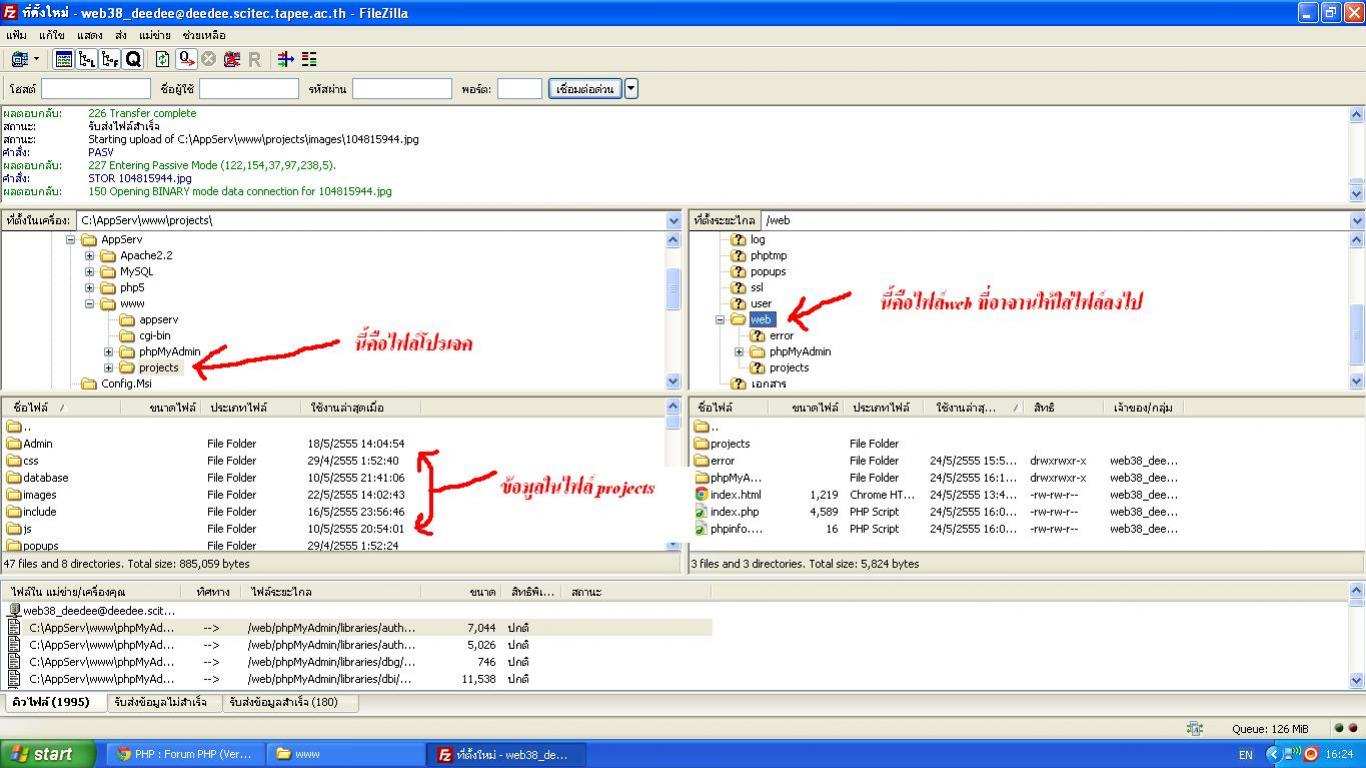
Task: Toggle processing of the transfer queue
Action: [186, 59]
